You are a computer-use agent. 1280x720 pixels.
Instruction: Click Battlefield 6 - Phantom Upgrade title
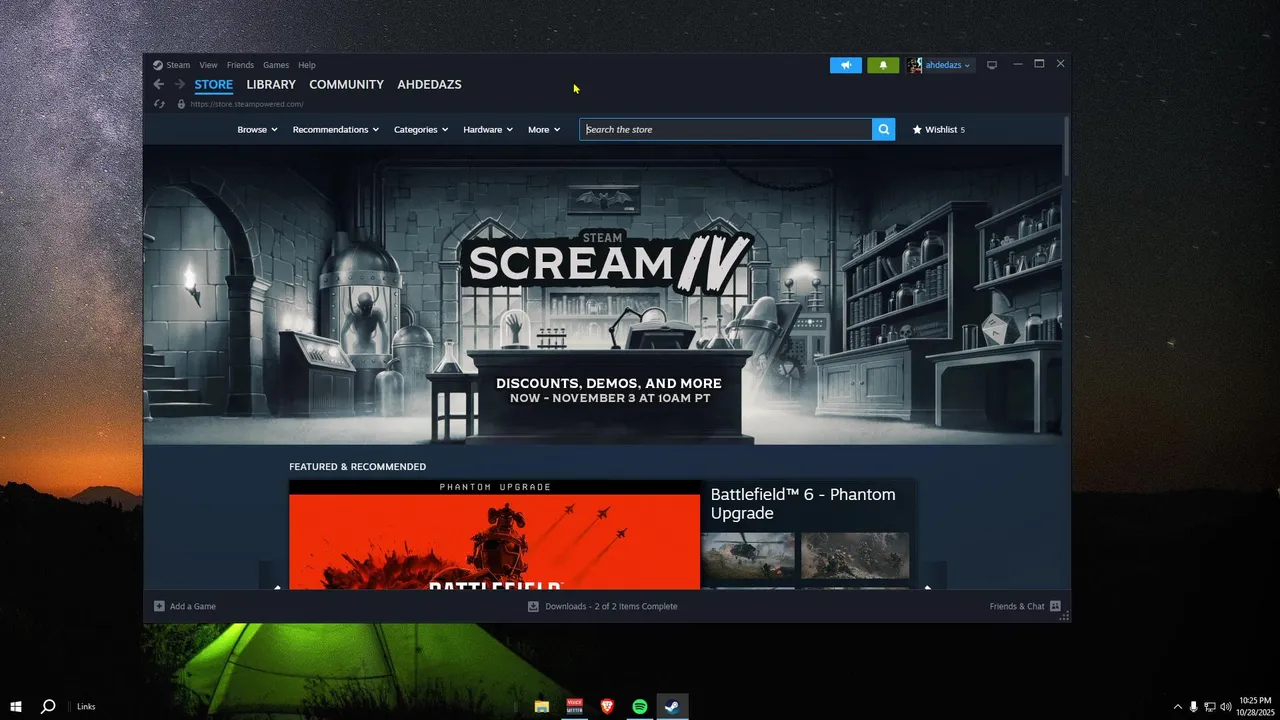pos(803,504)
